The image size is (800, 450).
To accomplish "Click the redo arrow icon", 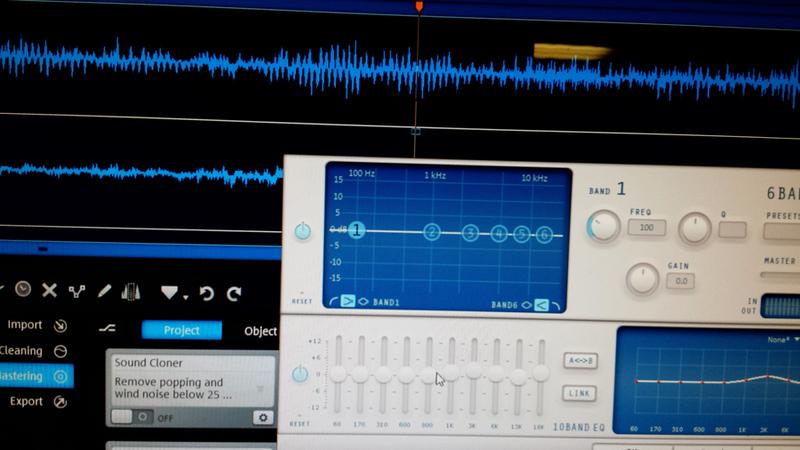I will (x=234, y=293).
